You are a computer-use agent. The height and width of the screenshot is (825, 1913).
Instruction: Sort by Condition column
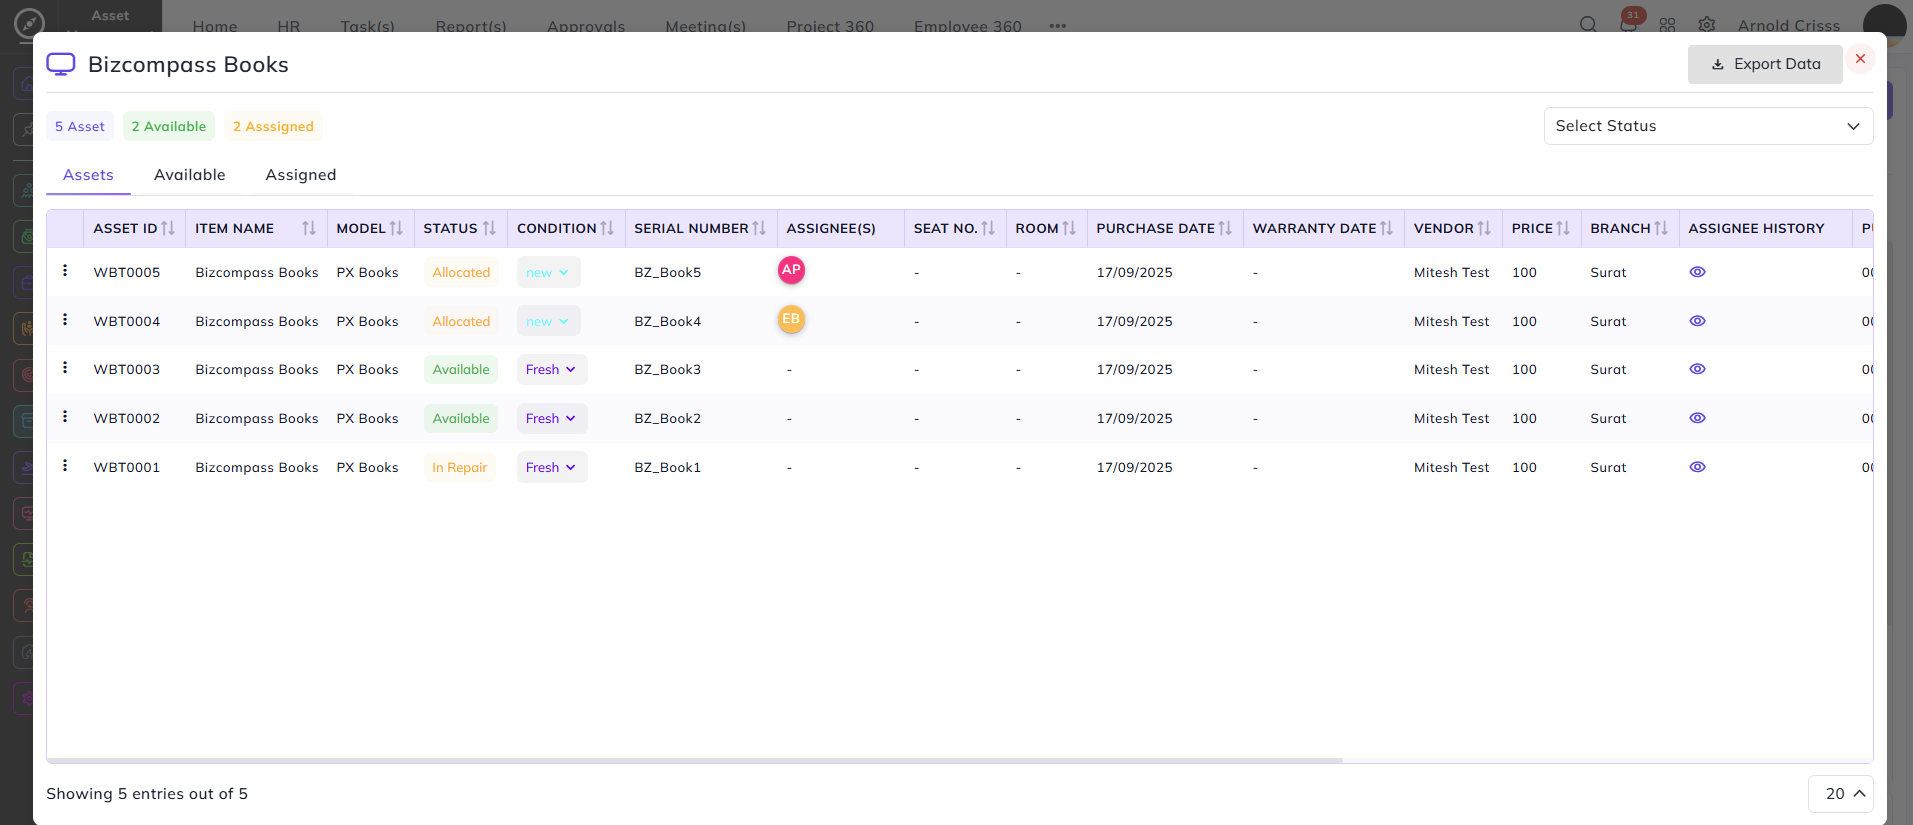tap(607, 228)
